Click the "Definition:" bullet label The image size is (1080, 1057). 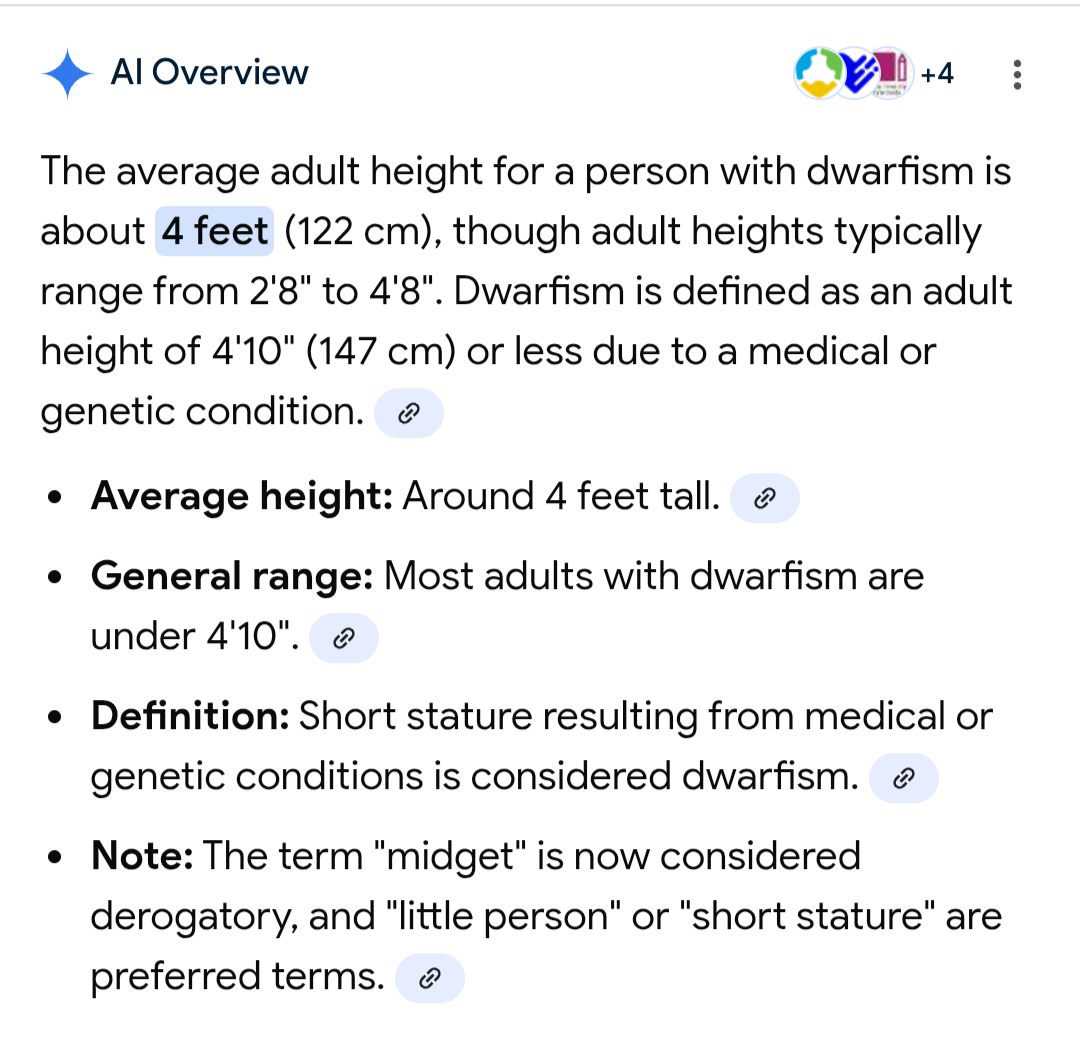pyautogui.click(x=190, y=716)
